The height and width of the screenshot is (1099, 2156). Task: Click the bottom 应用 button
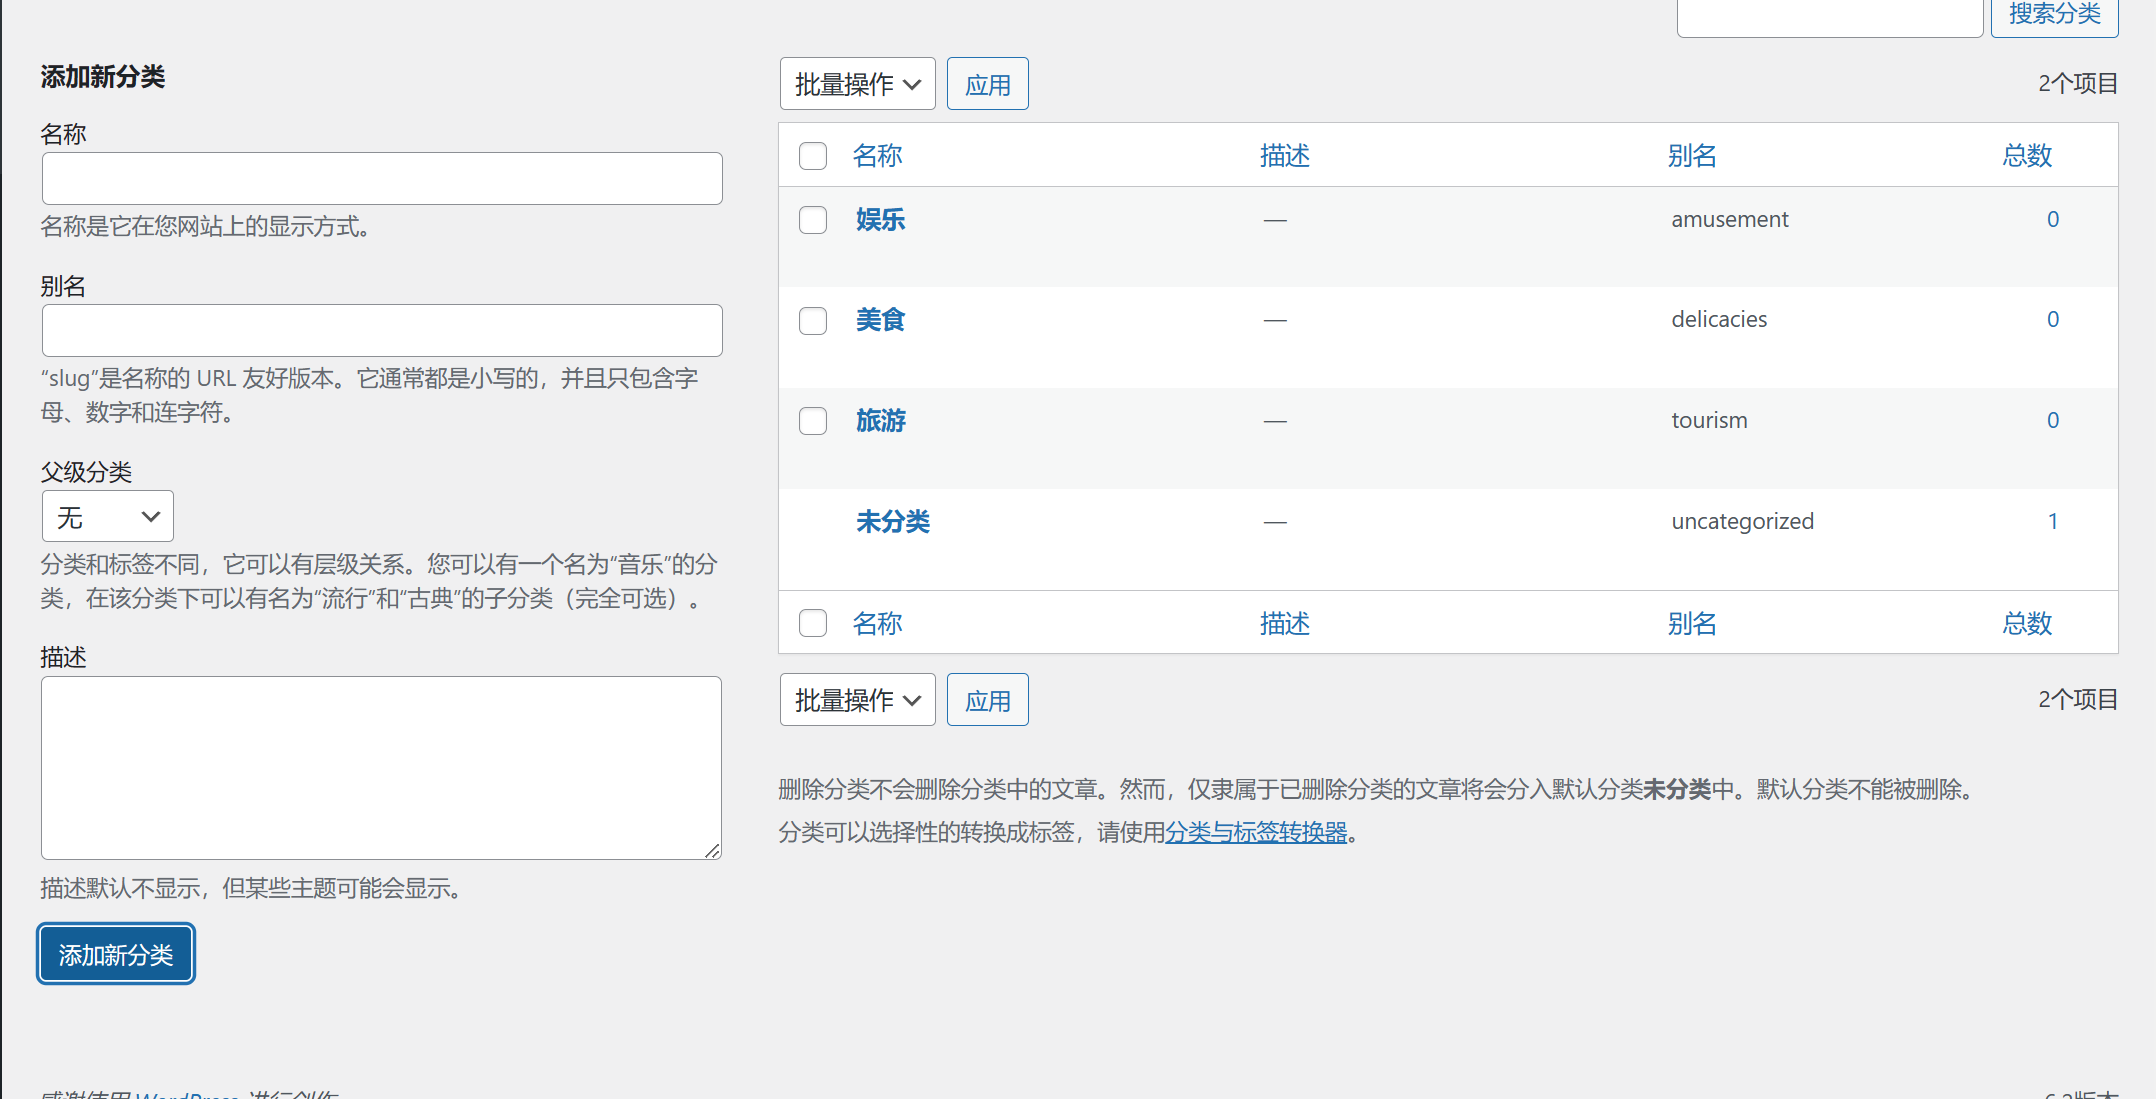click(987, 700)
